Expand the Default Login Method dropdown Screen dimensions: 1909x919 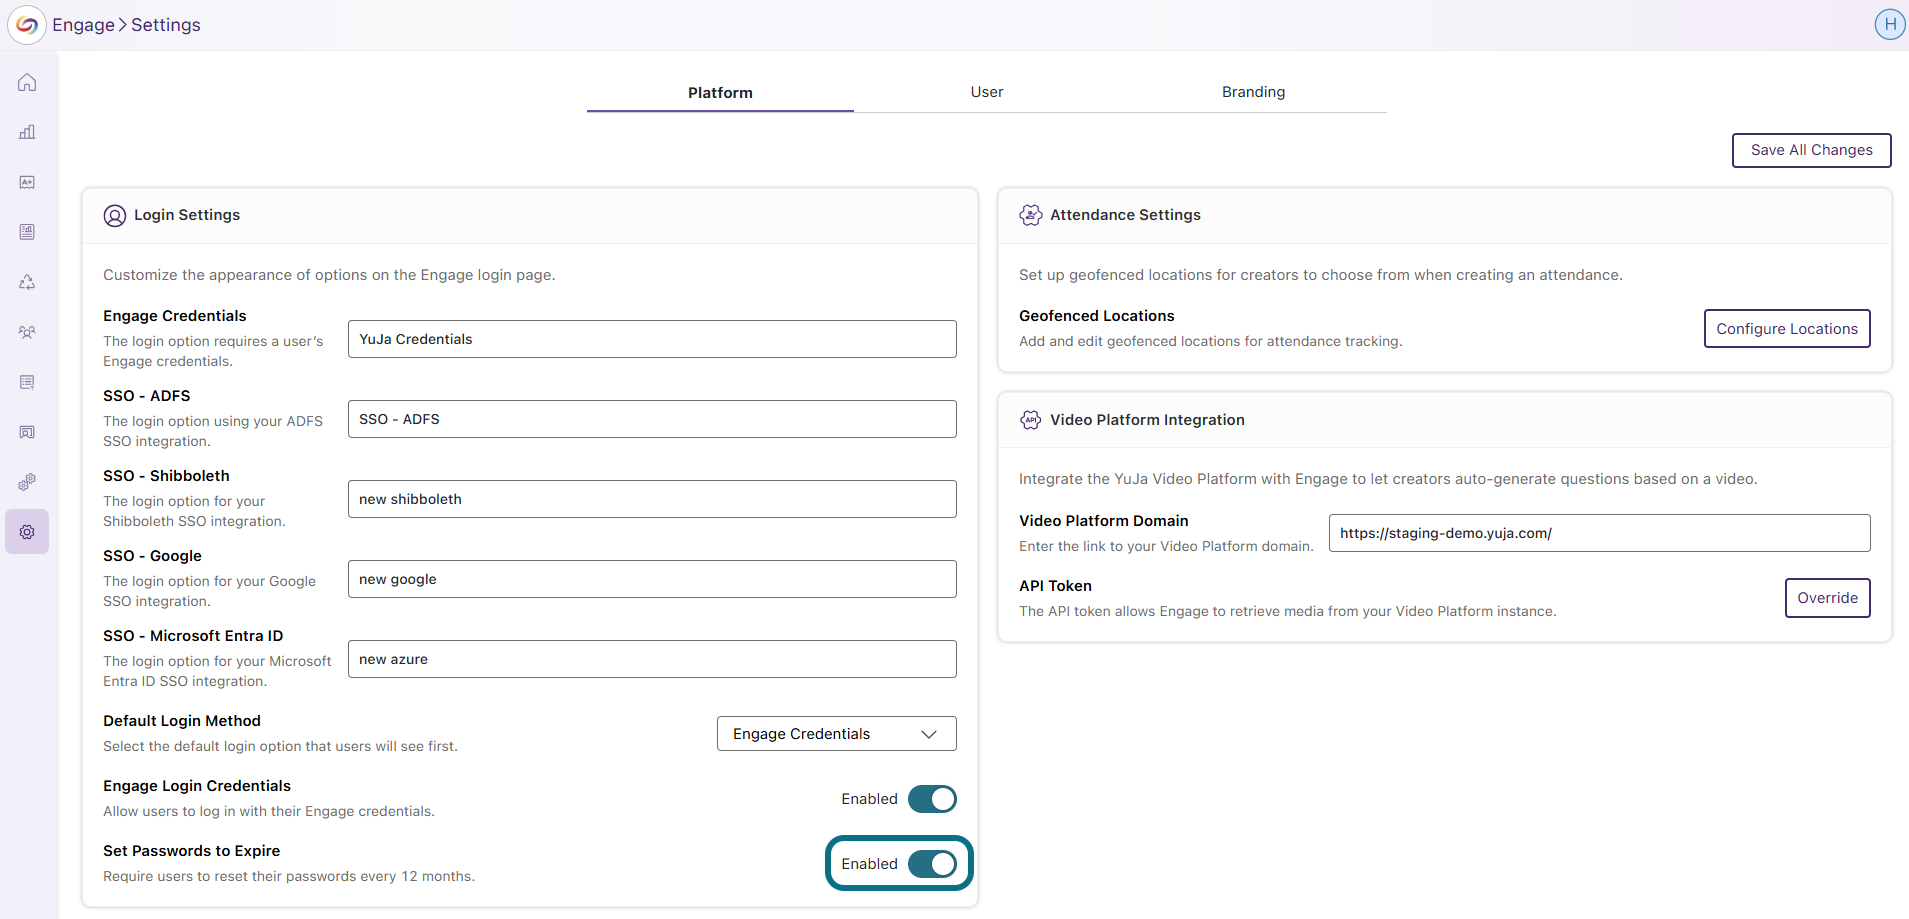836,734
